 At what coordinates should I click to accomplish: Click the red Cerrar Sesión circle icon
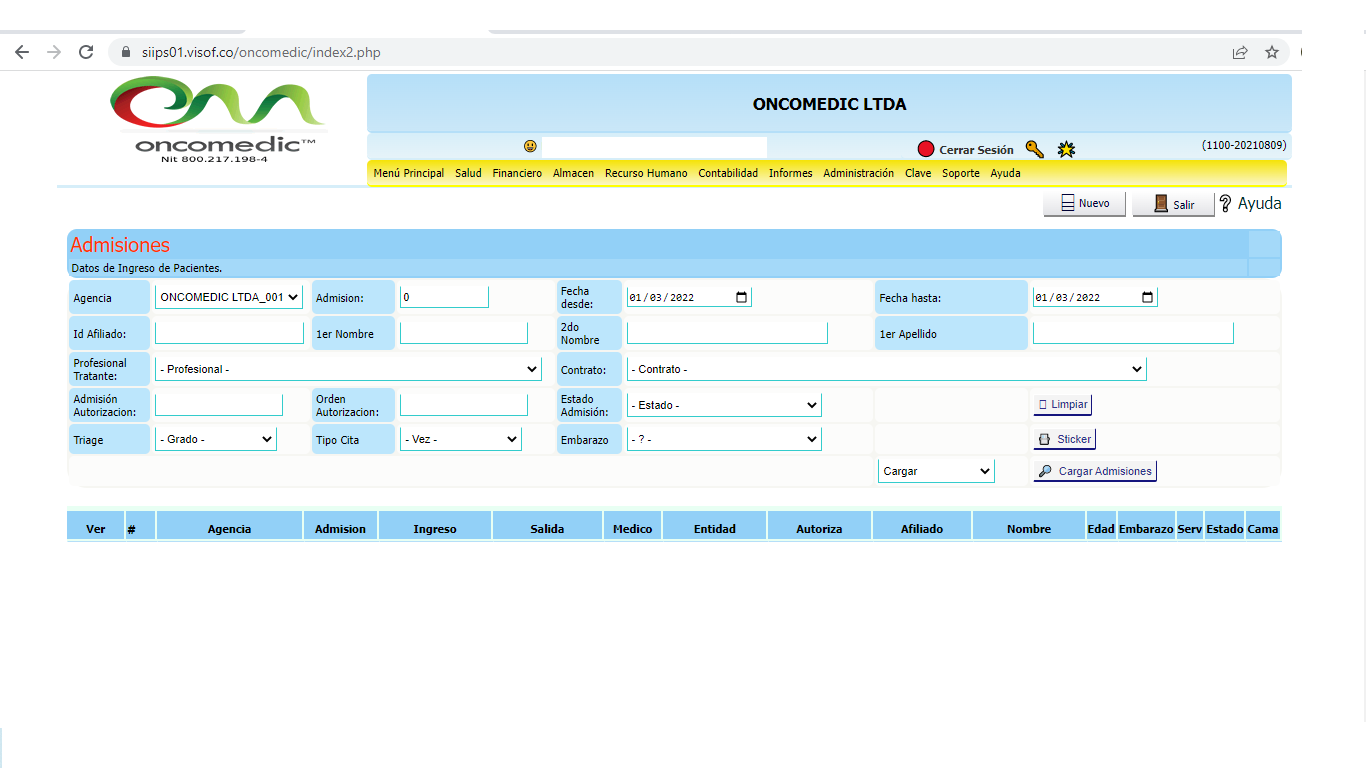point(926,150)
